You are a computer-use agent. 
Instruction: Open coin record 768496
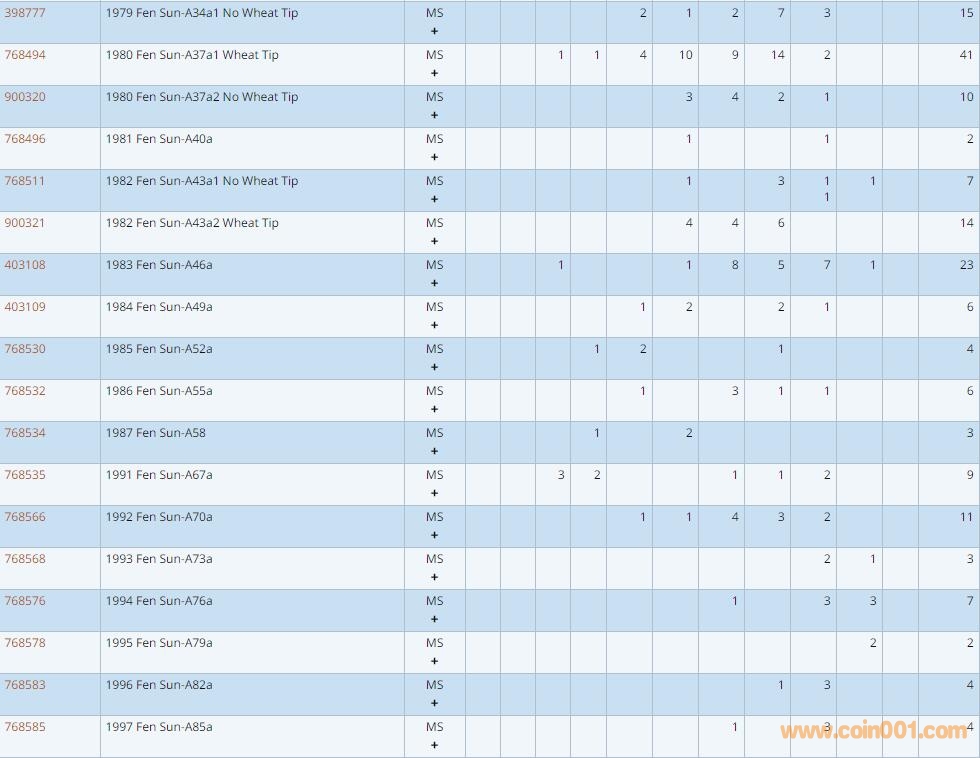(25, 139)
